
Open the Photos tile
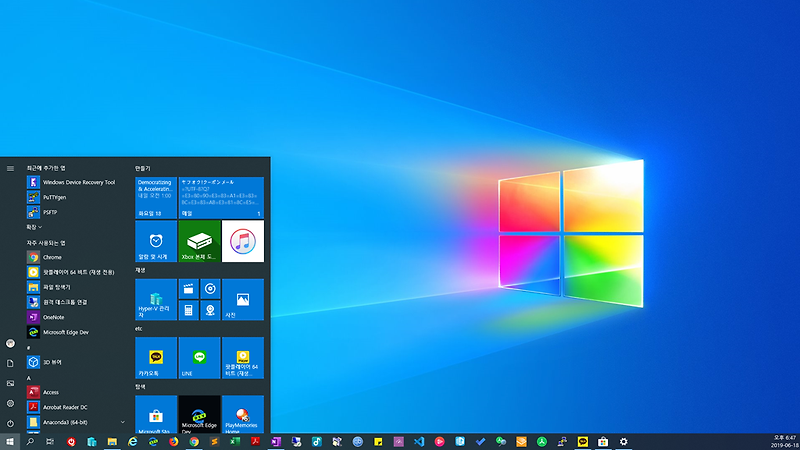243,299
